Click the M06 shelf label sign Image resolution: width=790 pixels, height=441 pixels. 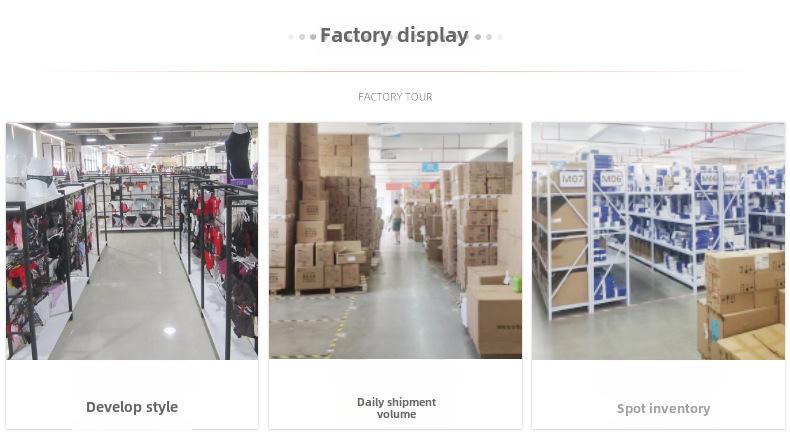612,179
